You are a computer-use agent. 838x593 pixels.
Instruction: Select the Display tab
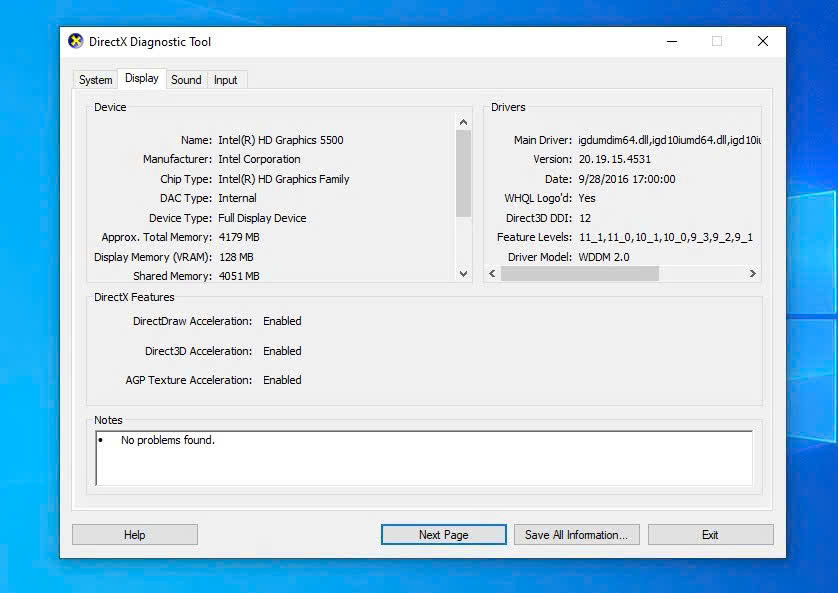click(x=141, y=79)
